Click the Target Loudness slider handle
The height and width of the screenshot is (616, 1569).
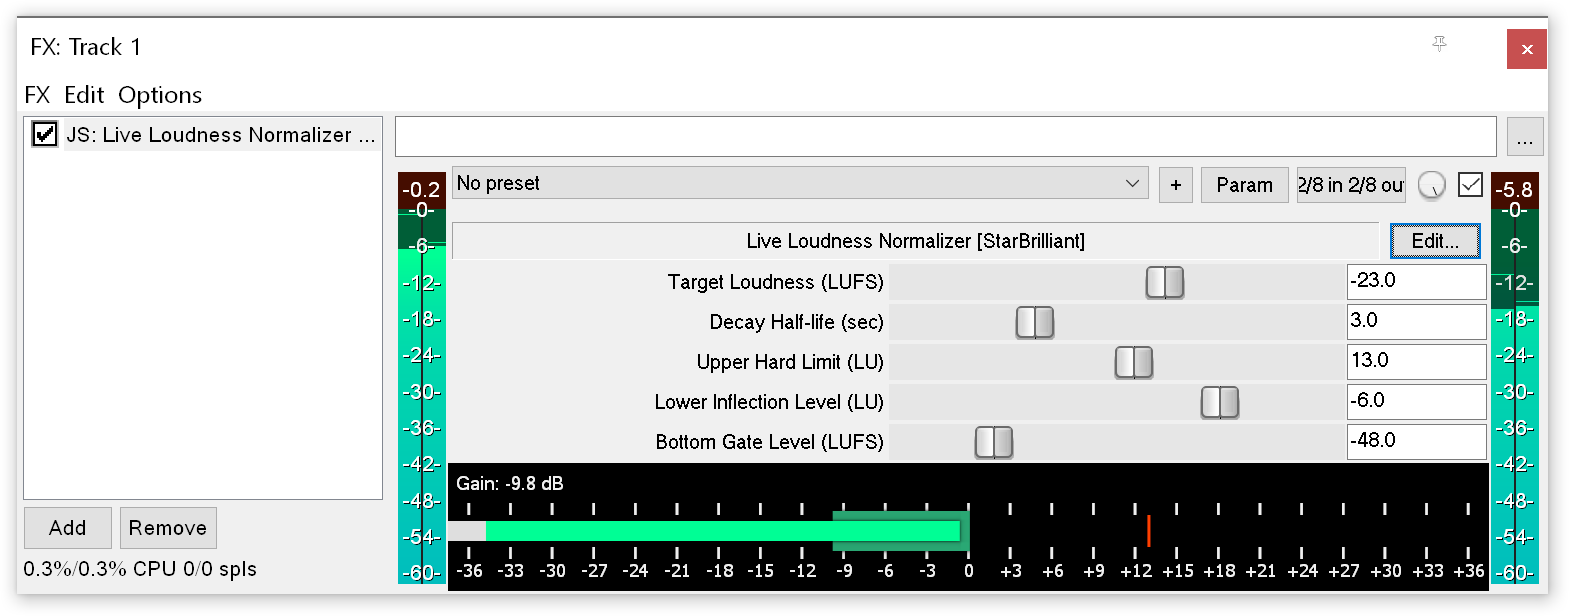(x=1165, y=282)
